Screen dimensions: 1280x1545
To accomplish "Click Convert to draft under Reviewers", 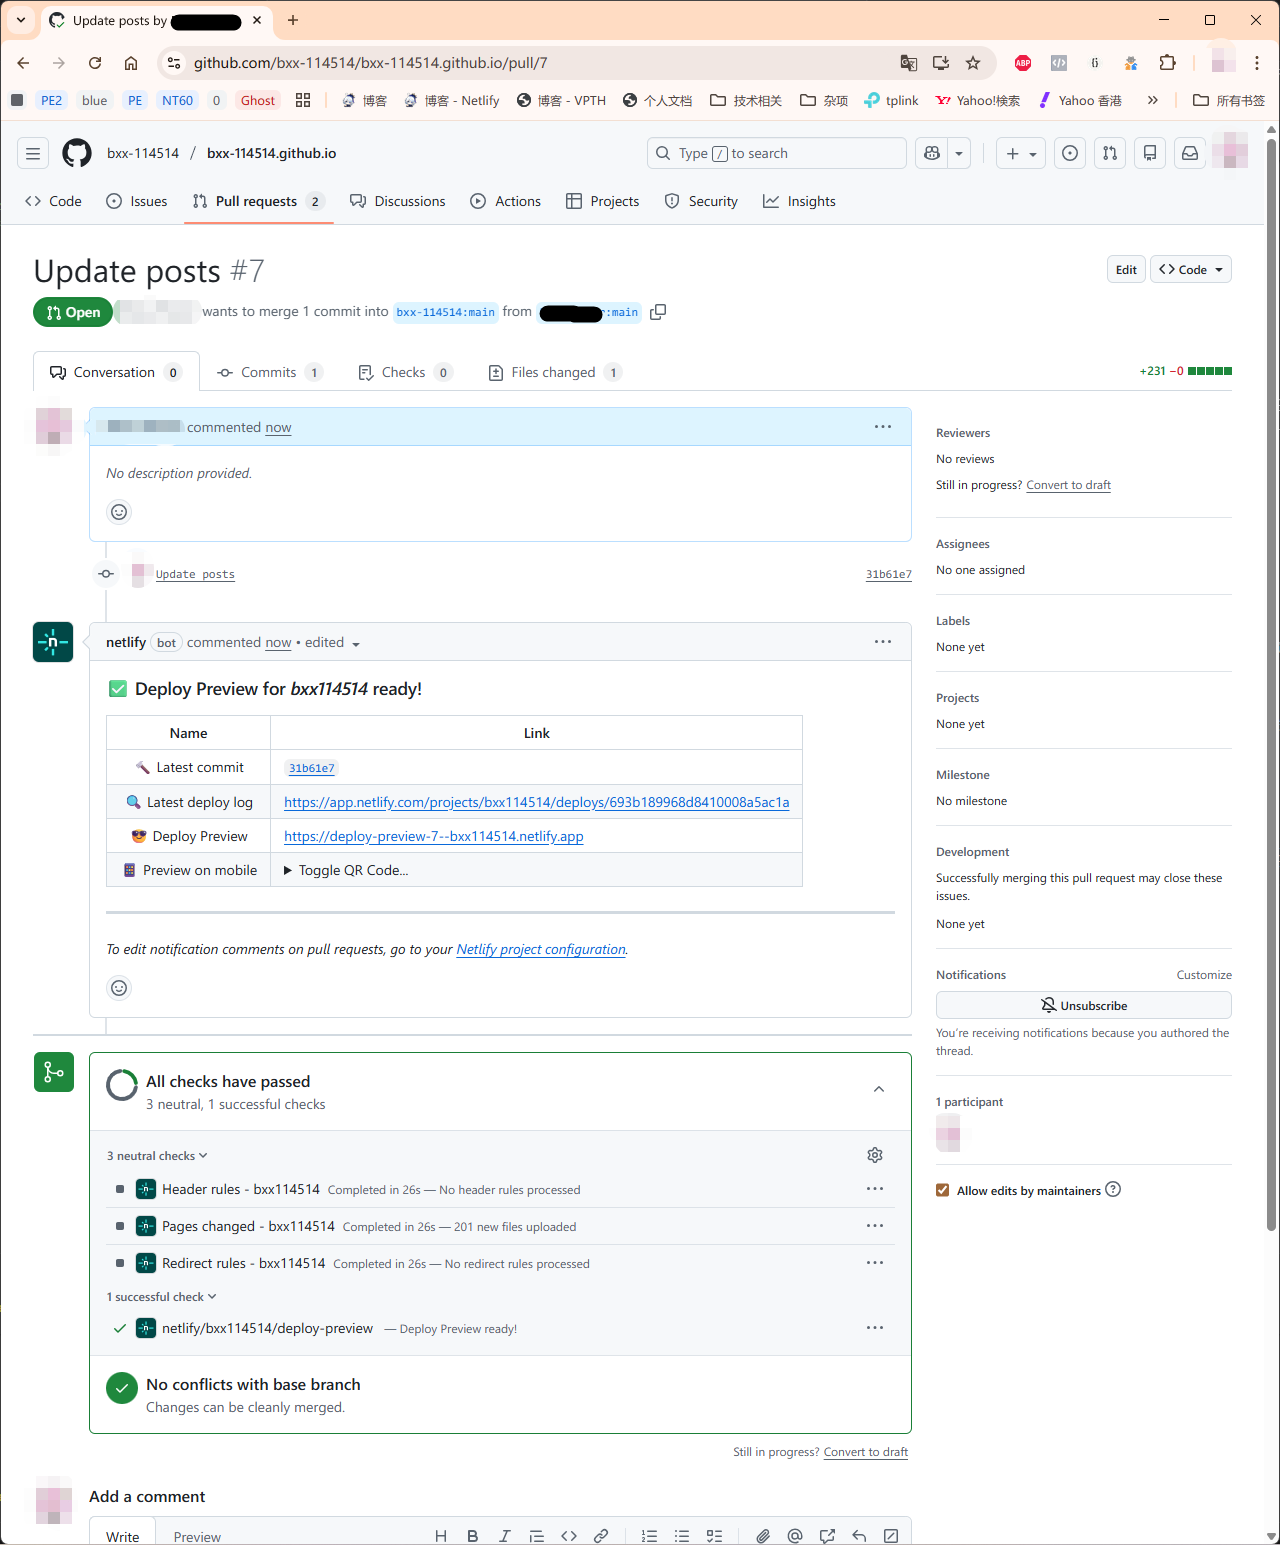I will coord(1068,485).
